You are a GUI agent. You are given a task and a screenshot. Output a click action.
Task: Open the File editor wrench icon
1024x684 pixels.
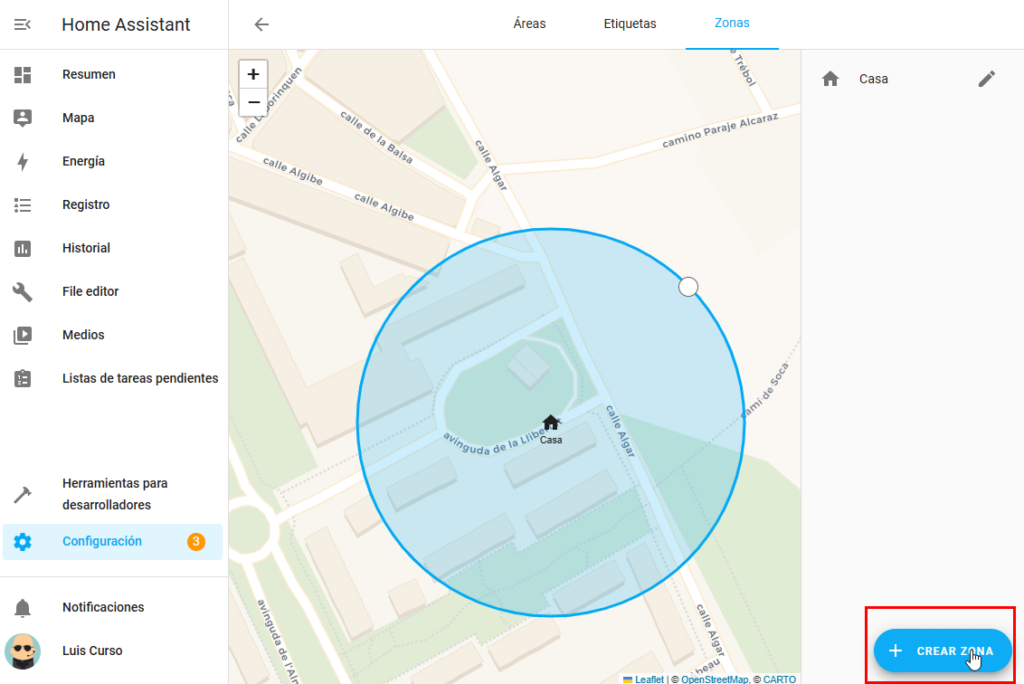22,291
